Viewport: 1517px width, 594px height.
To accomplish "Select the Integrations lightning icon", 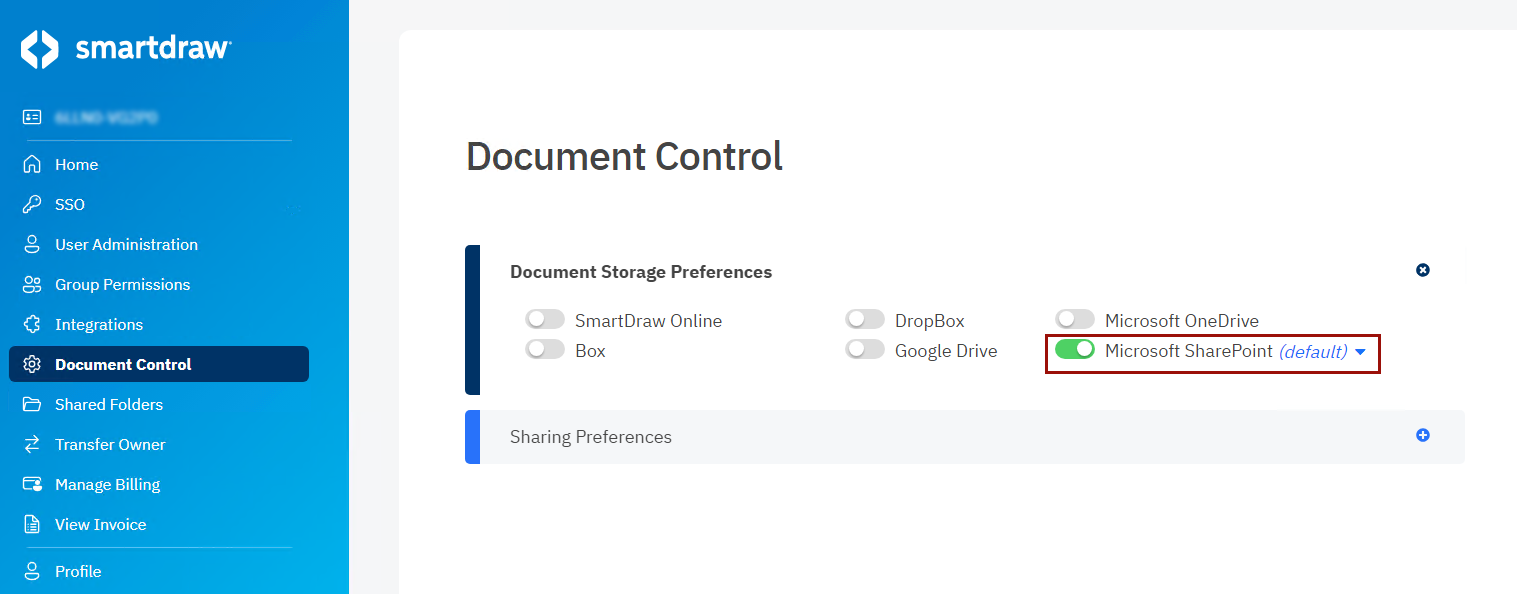I will pos(30,324).
